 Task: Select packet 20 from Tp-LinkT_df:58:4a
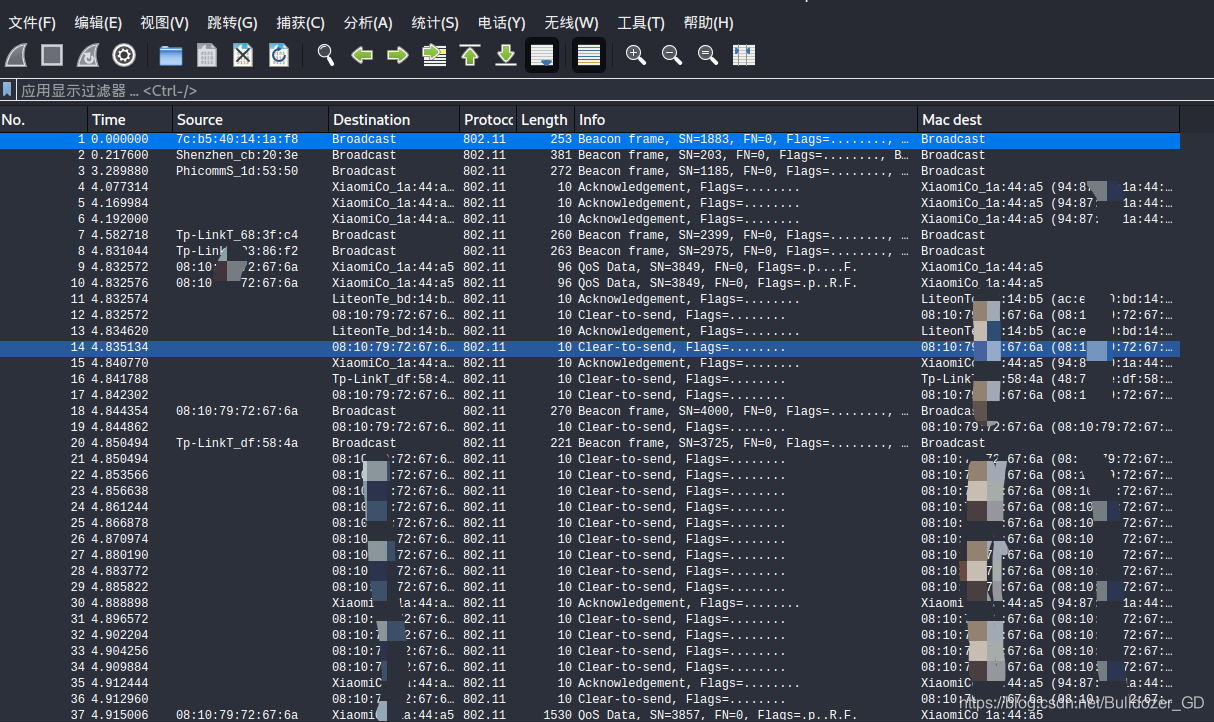click(x=590, y=443)
